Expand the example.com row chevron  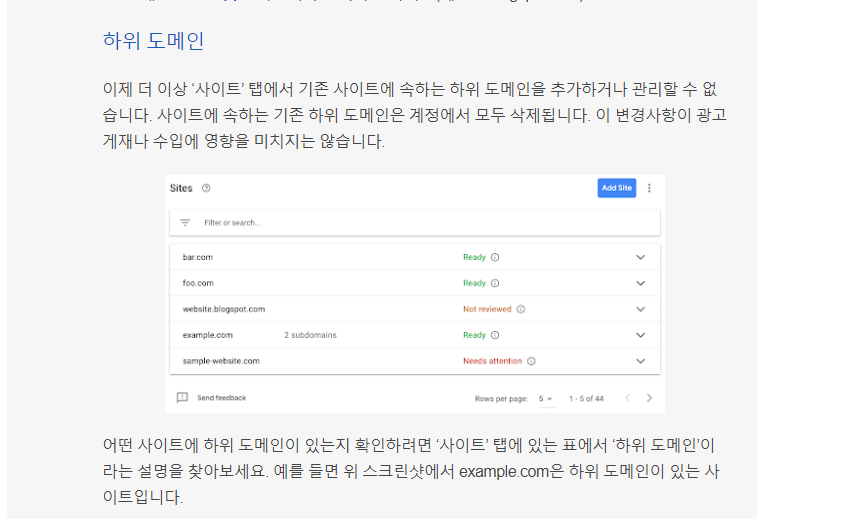coord(641,335)
